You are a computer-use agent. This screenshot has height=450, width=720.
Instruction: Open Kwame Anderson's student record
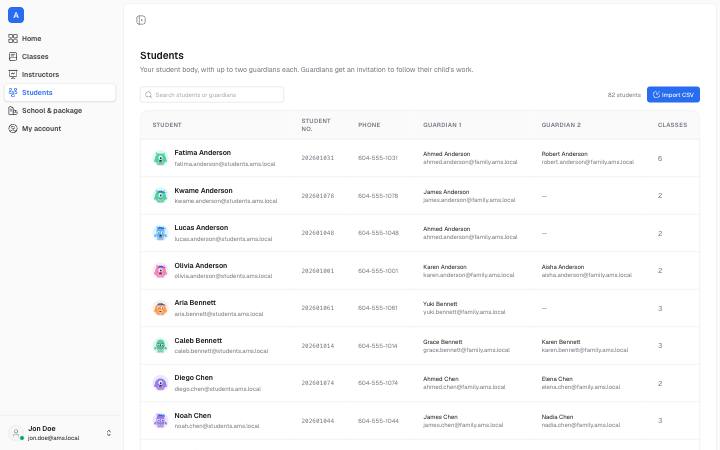coord(203,191)
